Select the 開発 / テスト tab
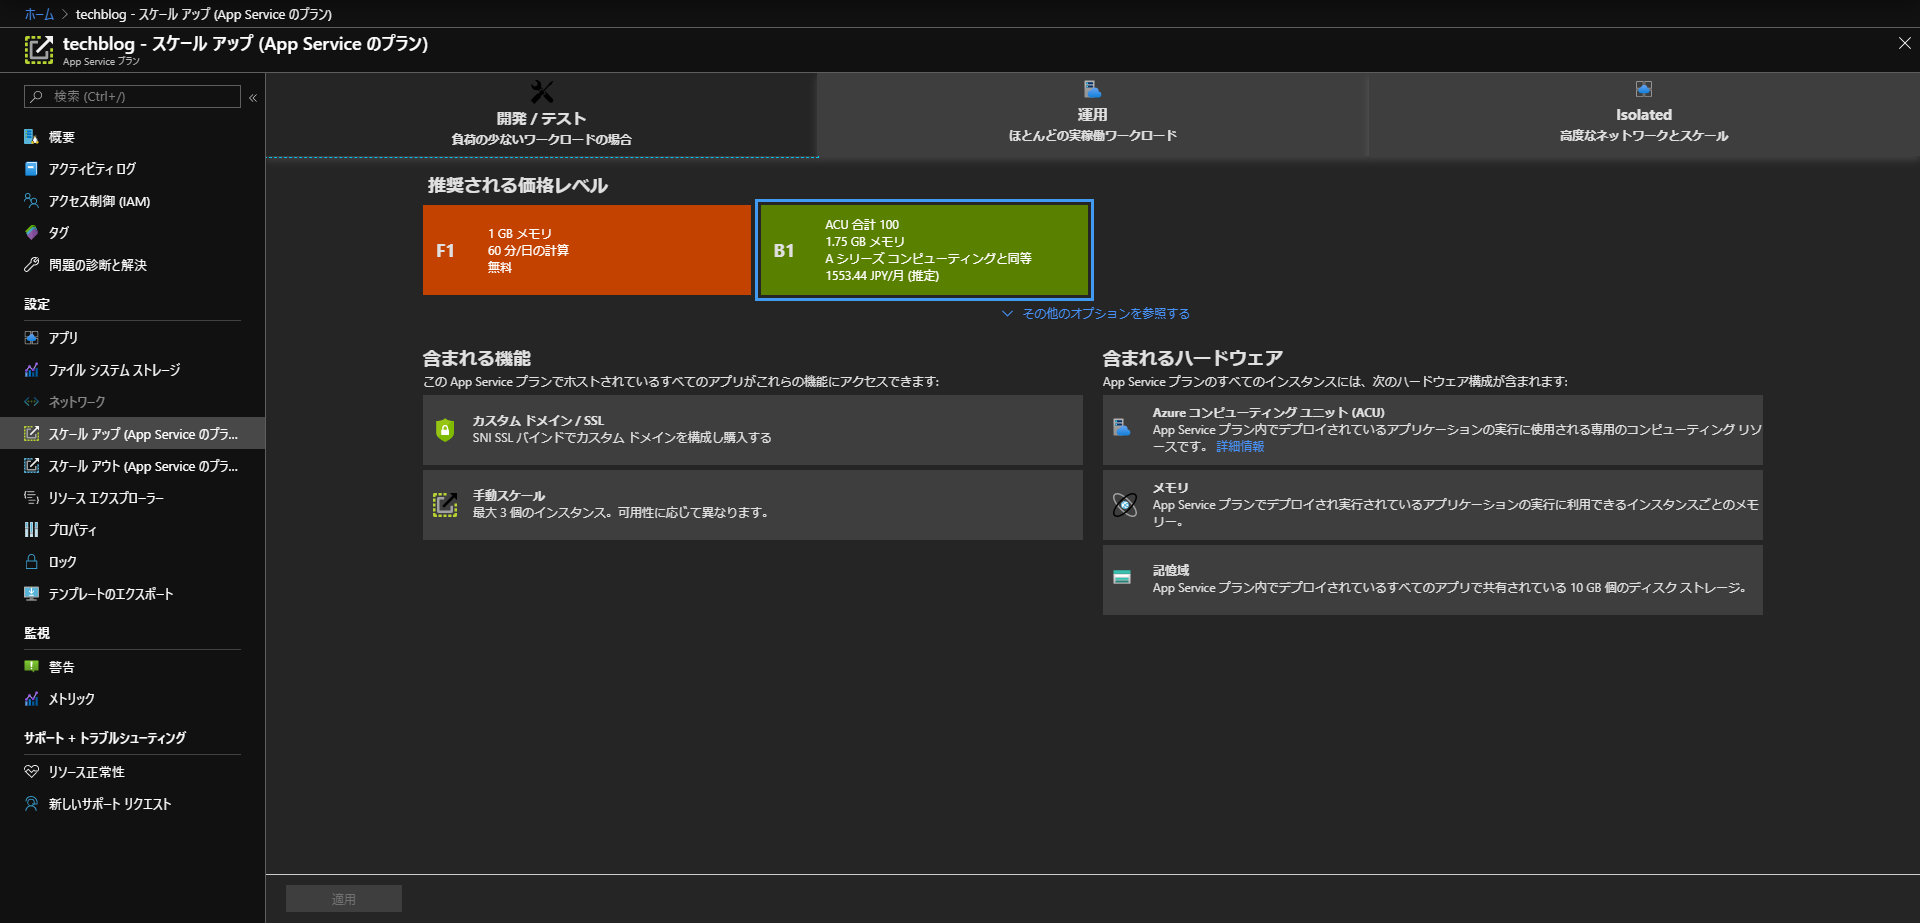 click(541, 116)
